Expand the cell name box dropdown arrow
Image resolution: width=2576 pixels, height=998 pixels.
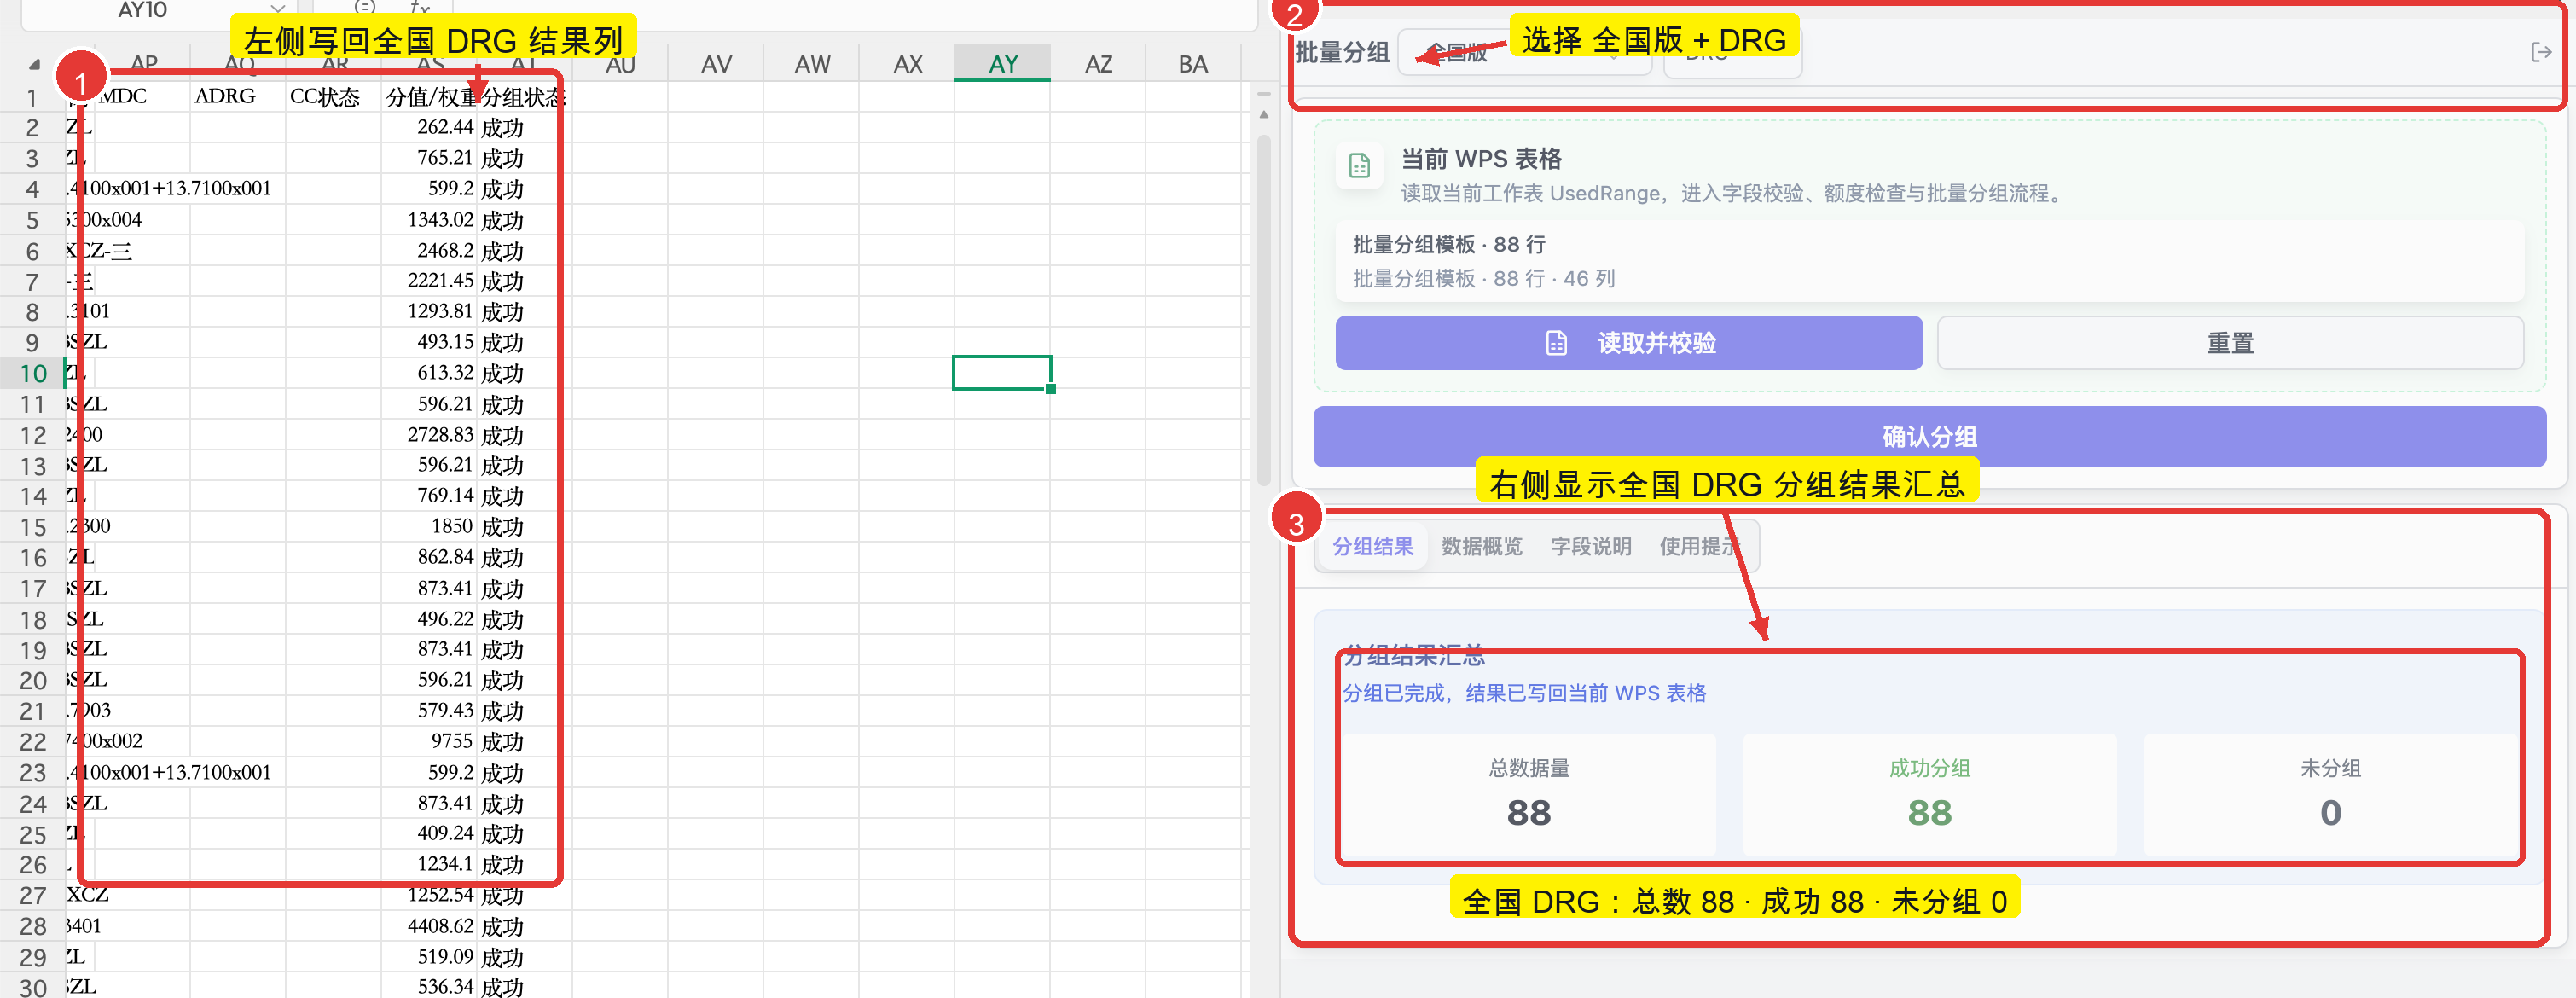pyautogui.click(x=277, y=9)
